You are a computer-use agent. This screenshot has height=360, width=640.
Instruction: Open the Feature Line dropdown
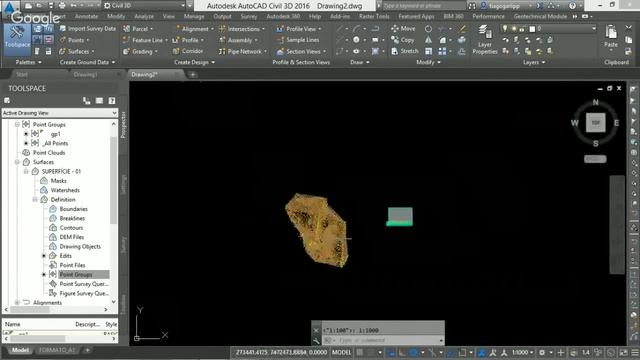[x=145, y=40]
